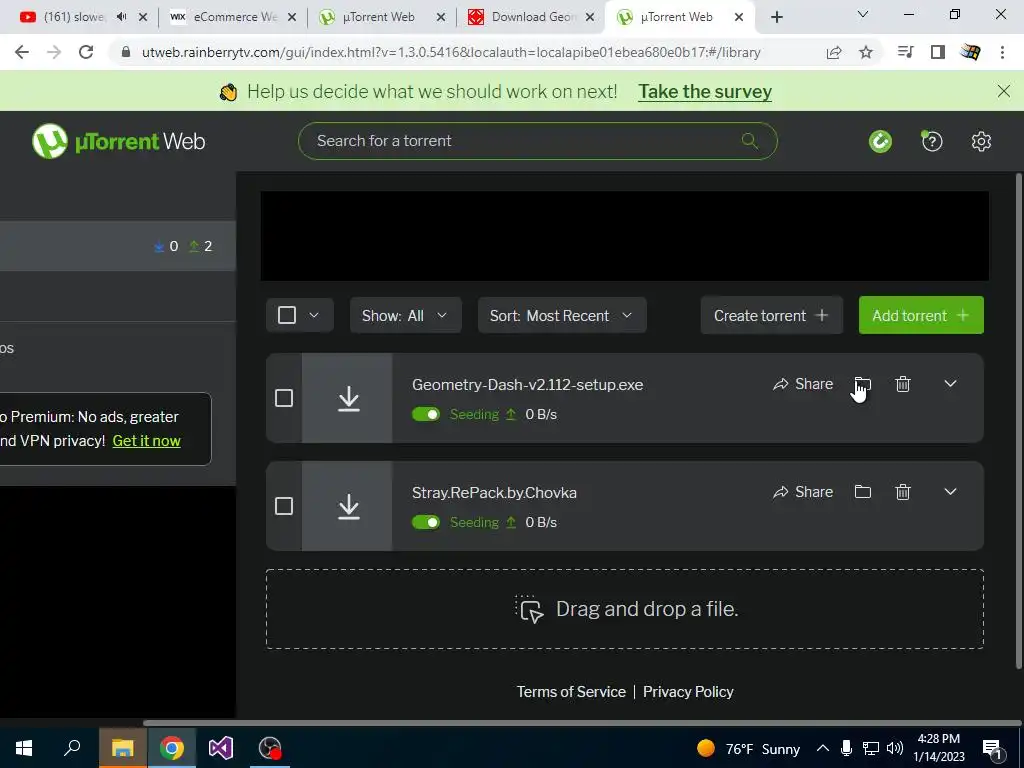Open the select-all dropdown arrow
Viewport: 1024px width, 768px height.
[314, 315]
